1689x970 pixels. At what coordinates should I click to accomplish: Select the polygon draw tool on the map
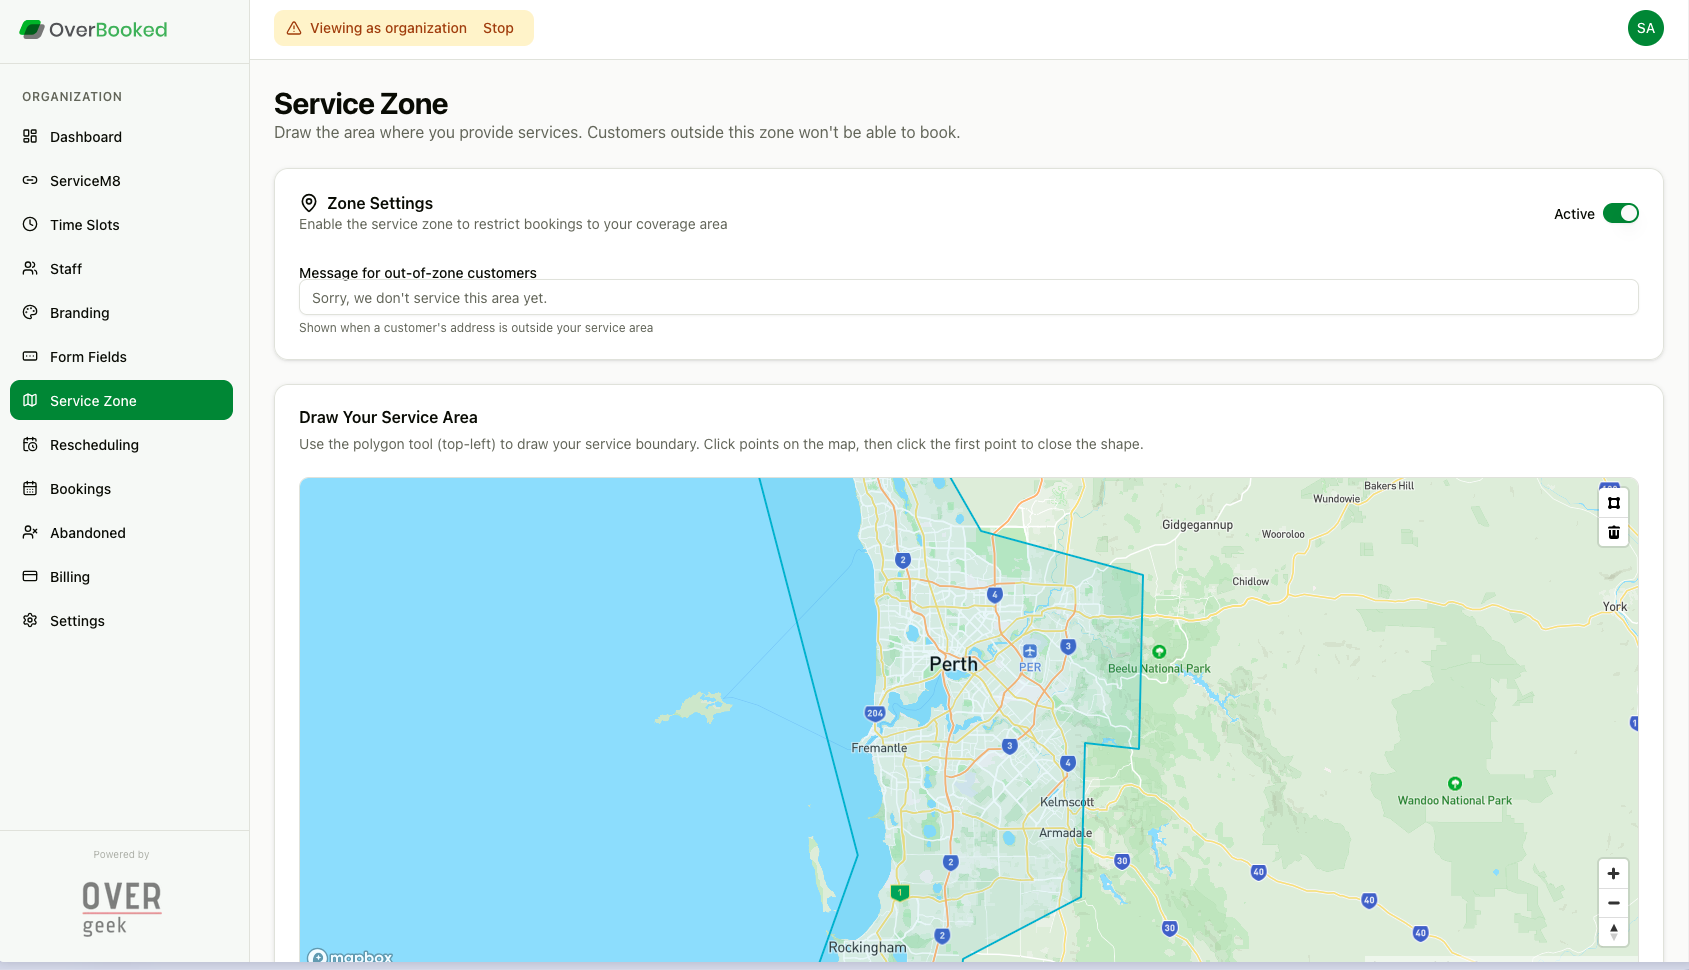1613,503
